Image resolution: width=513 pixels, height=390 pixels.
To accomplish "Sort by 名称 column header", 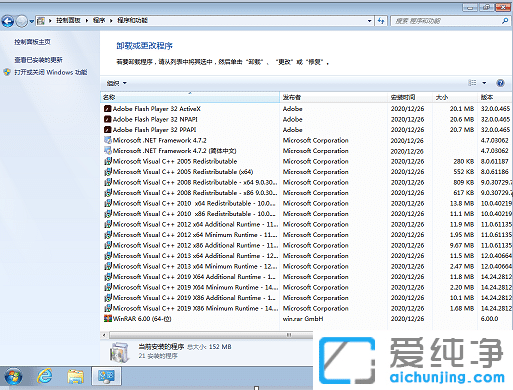I will coord(190,97).
